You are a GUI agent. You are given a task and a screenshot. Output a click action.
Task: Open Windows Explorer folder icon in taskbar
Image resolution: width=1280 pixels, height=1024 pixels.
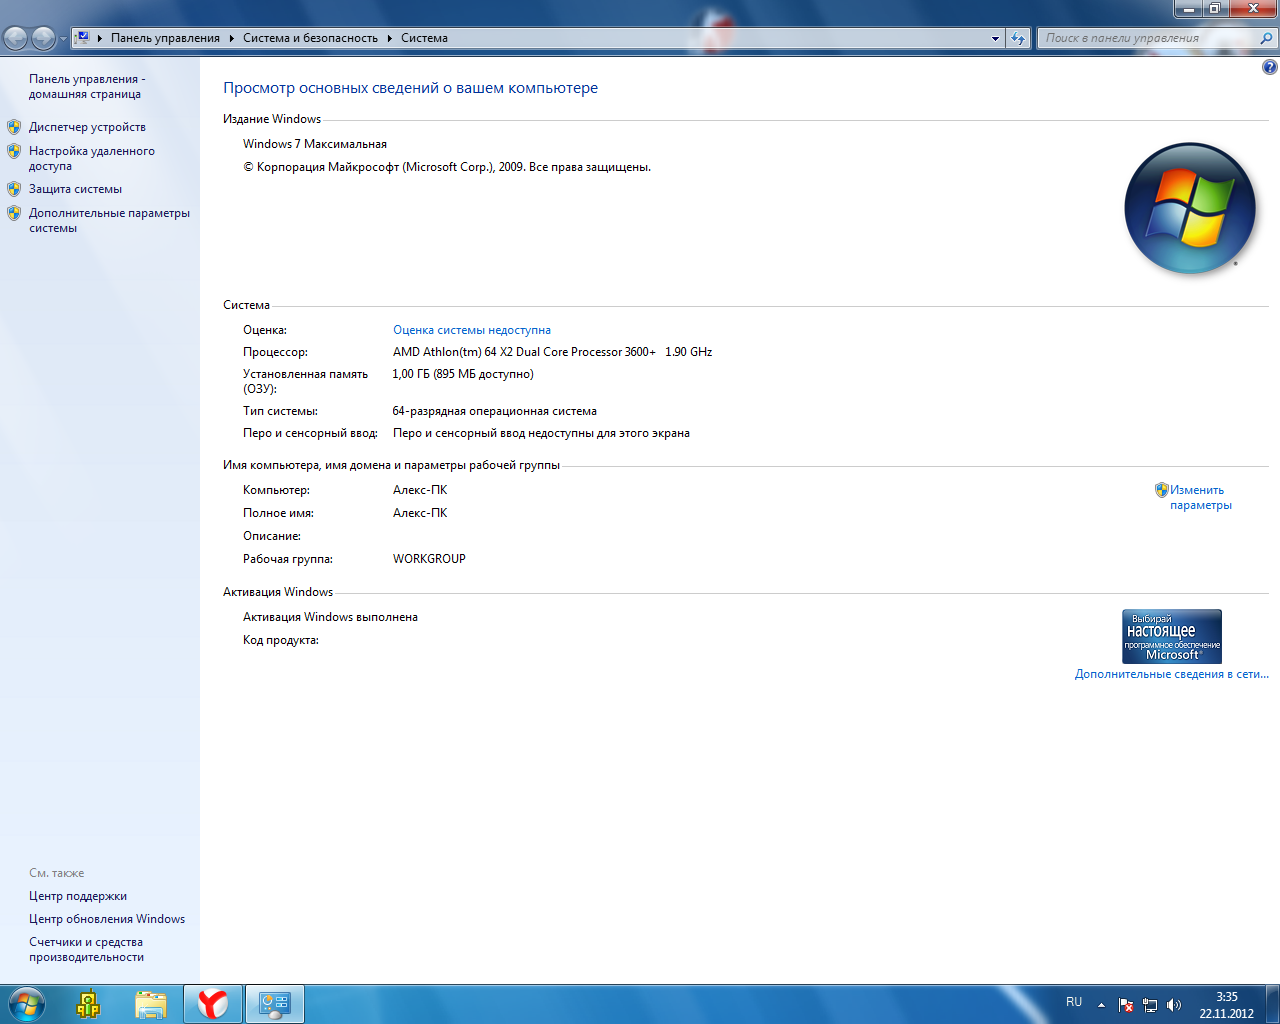pos(150,1004)
